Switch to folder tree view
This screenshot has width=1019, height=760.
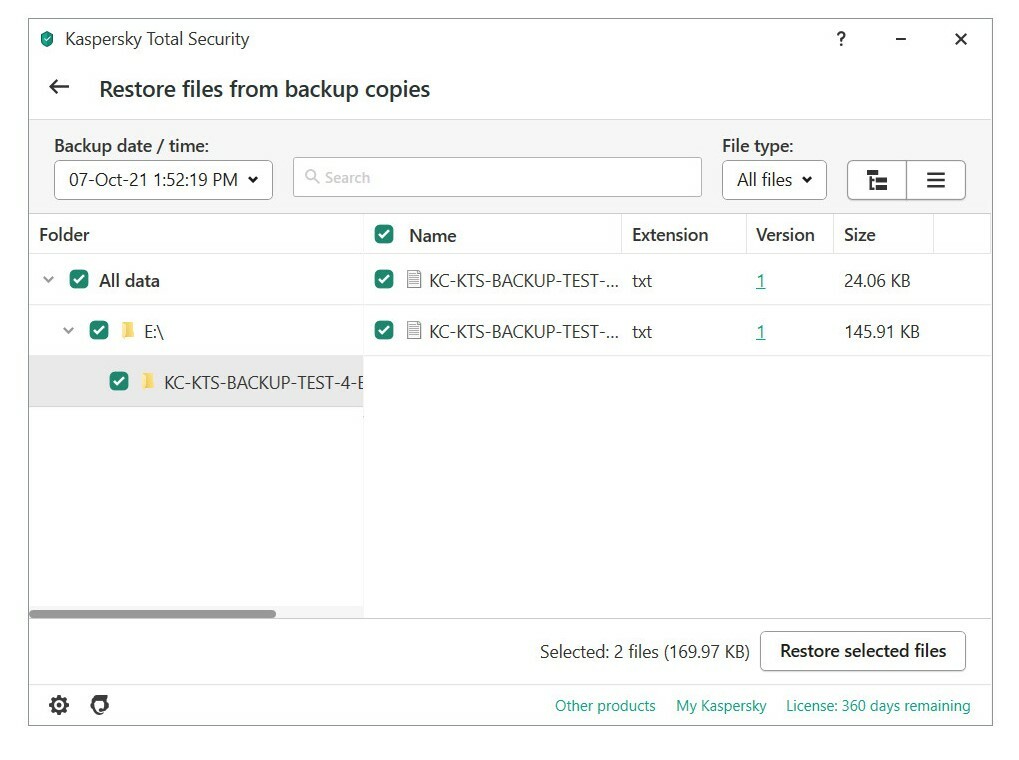pyautogui.click(x=877, y=180)
